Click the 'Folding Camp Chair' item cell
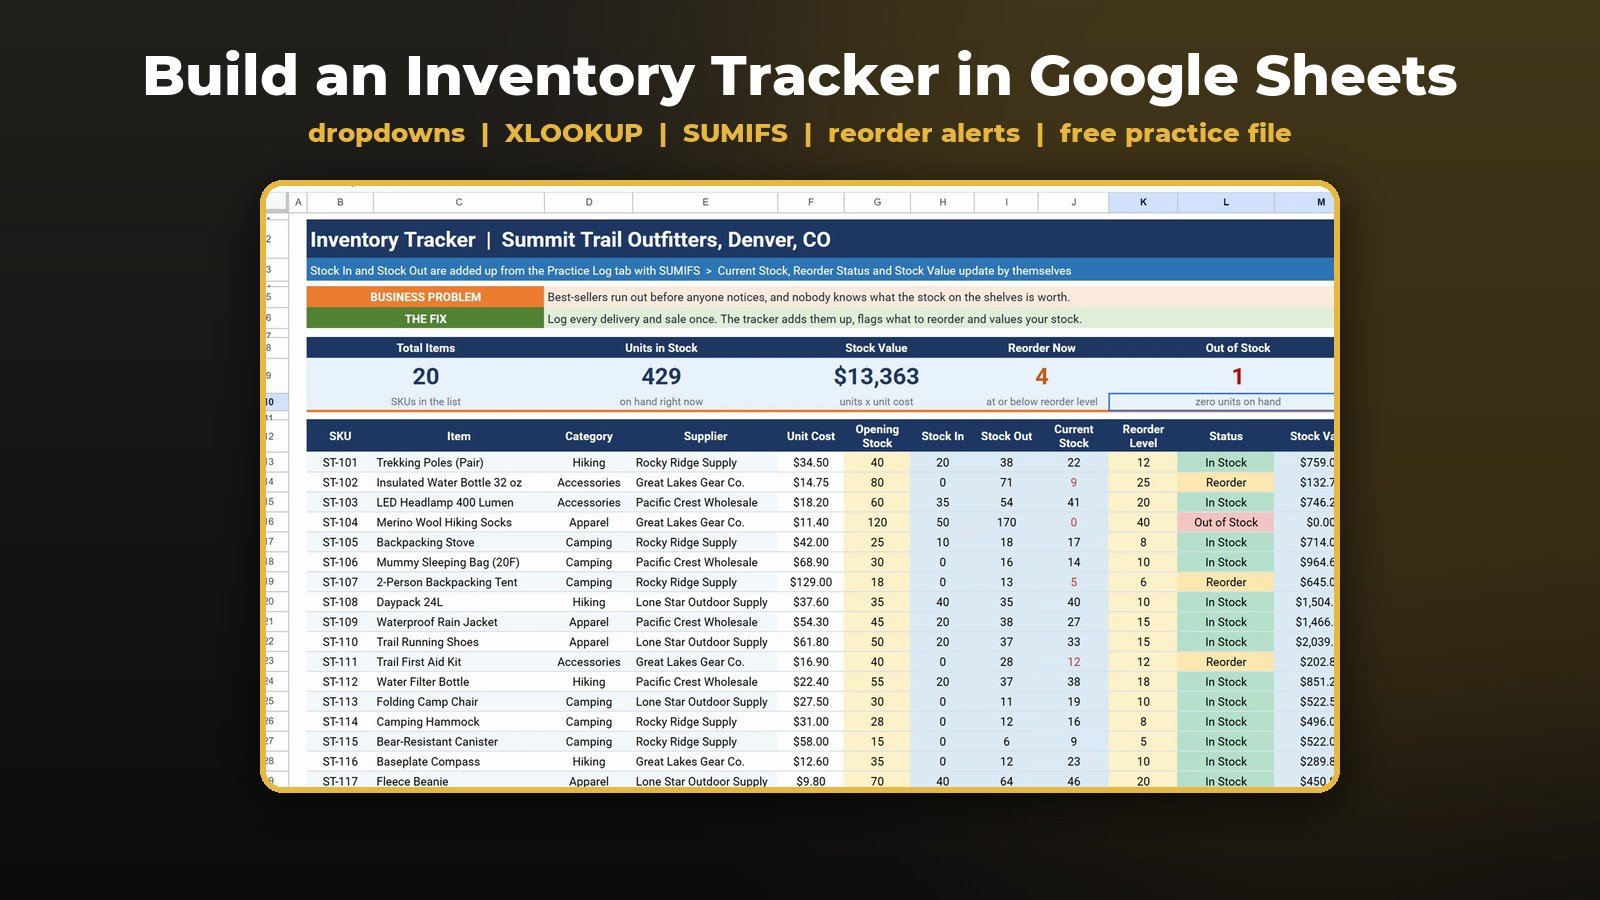This screenshot has width=1600, height=900. (x=459, y=702)
